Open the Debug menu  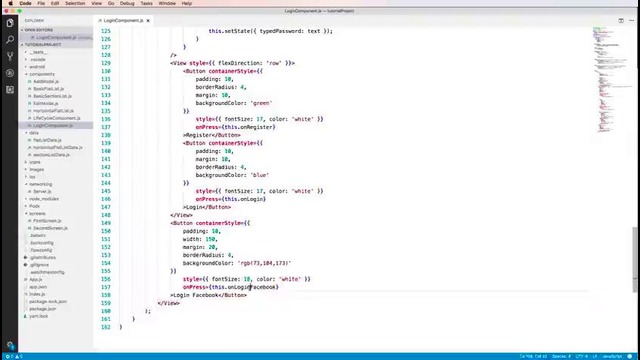tap(127, 3)
